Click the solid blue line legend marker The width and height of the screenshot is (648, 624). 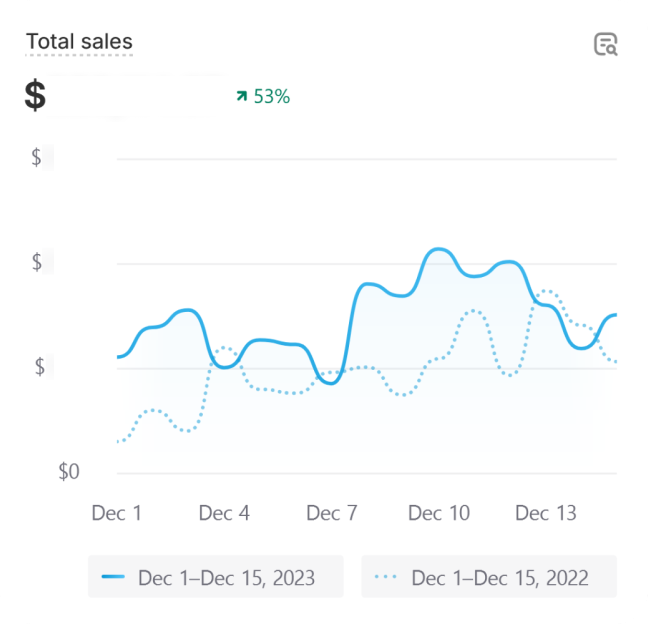(114, 578)
